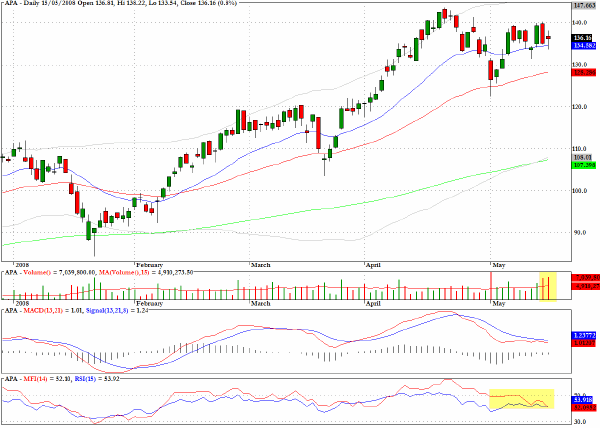
Task: Click the yellow highlighted volume bars
Action: pyautogui.click(x=548, y=286)
